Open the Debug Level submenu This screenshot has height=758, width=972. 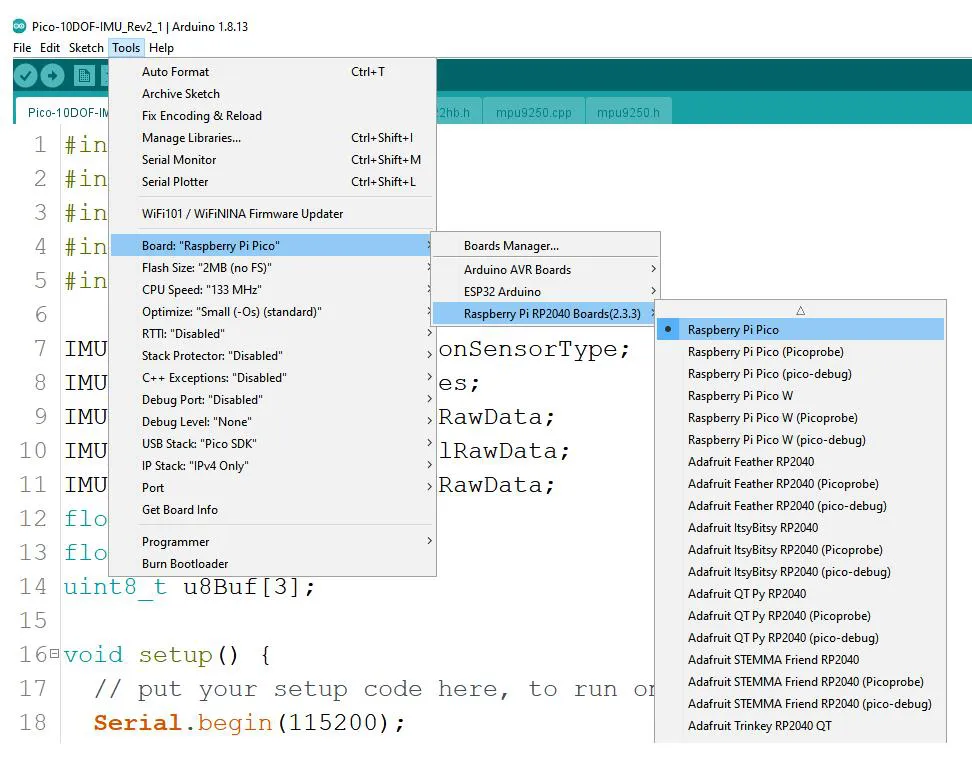pos(273,421)
